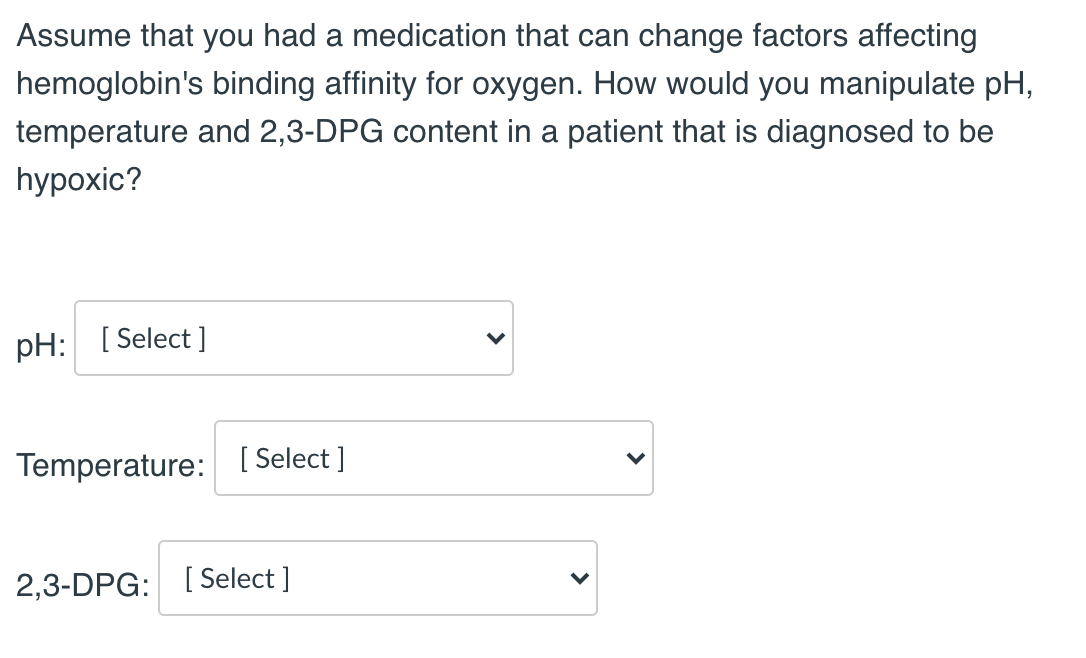The height and width of the screenshot is (658, 1086).
Task: Click the [Select] placeholder for Temperature
Action: click(x=291, y=458)
